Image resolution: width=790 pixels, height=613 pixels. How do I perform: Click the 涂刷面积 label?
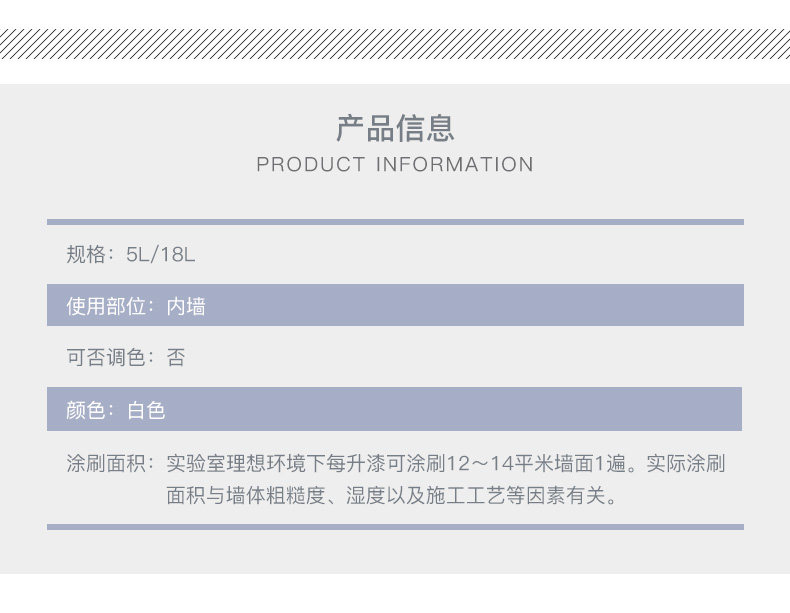tap(106, 464)
